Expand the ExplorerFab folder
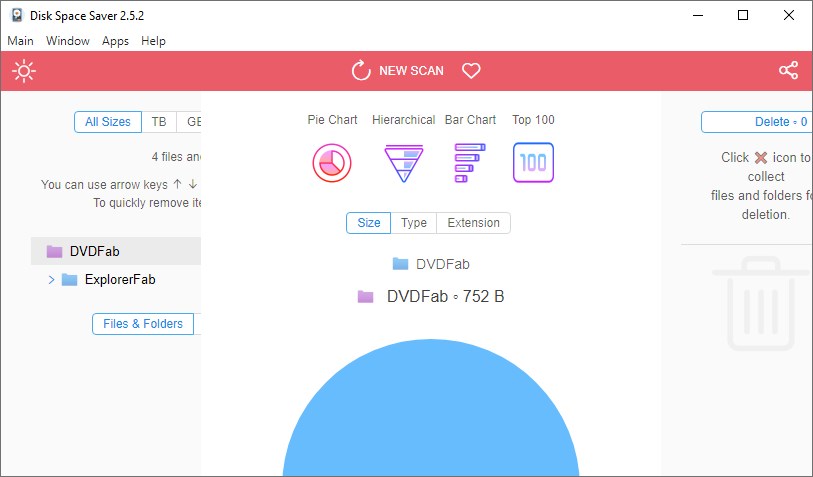Viewport: 813px width, 477px height. (x=51, y=280)
